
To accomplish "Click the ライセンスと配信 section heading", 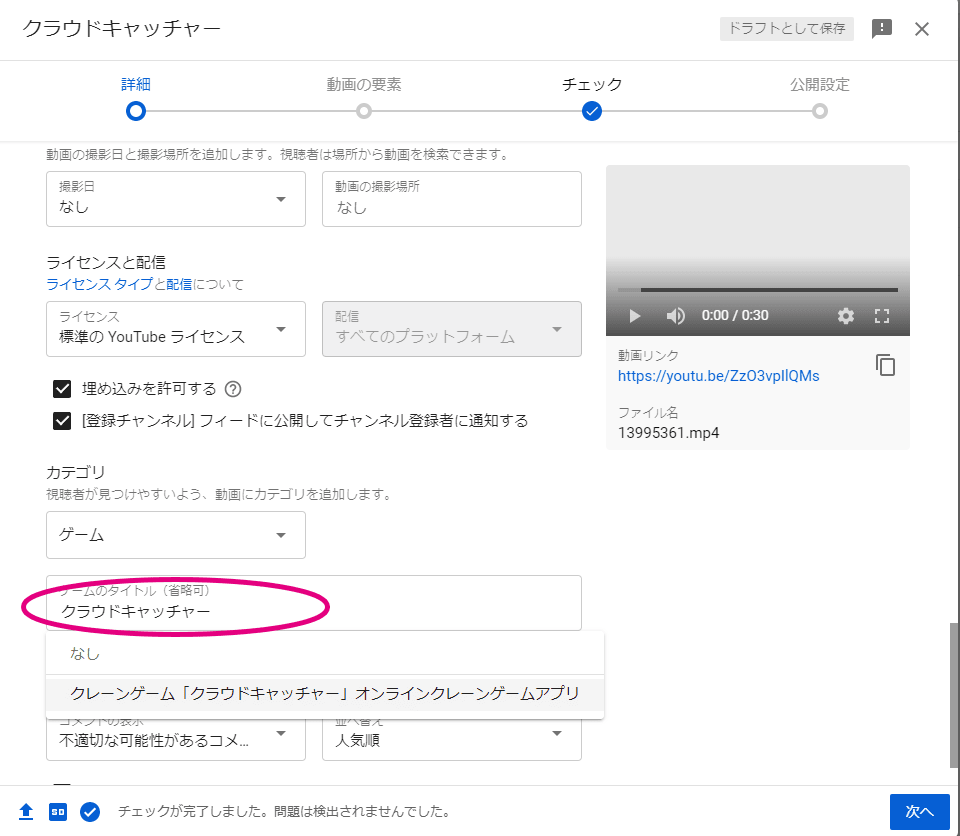I will [x=106, y=263].
